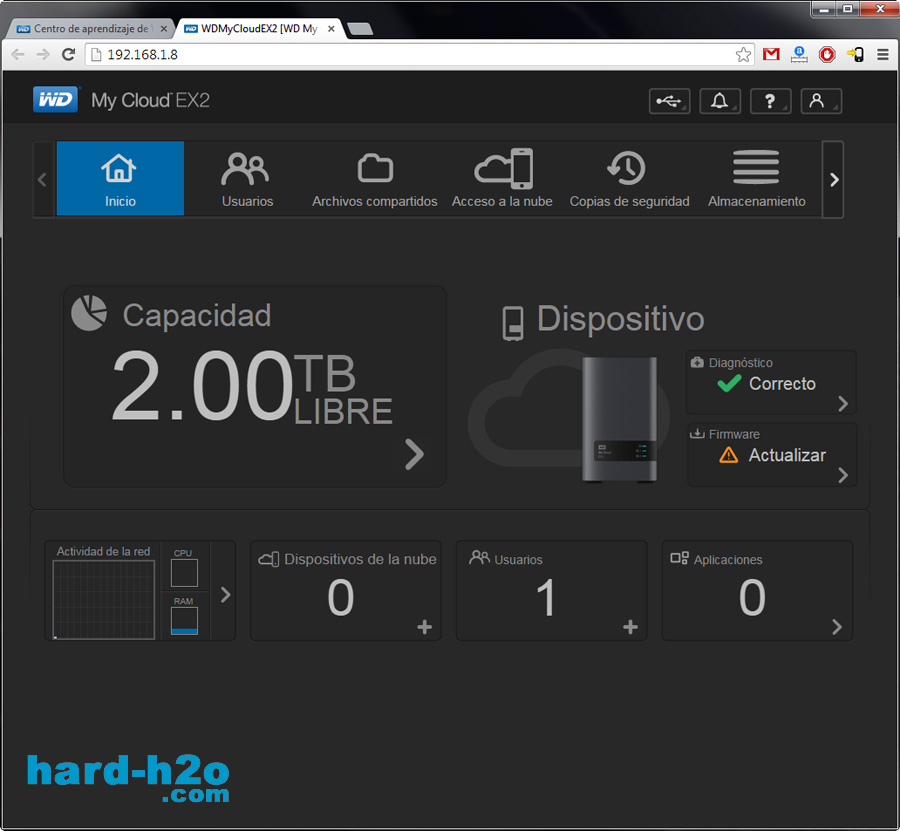900x831 pixels.
Task: Click the Dispositivos de la nube count
Action: pos(340,597)
